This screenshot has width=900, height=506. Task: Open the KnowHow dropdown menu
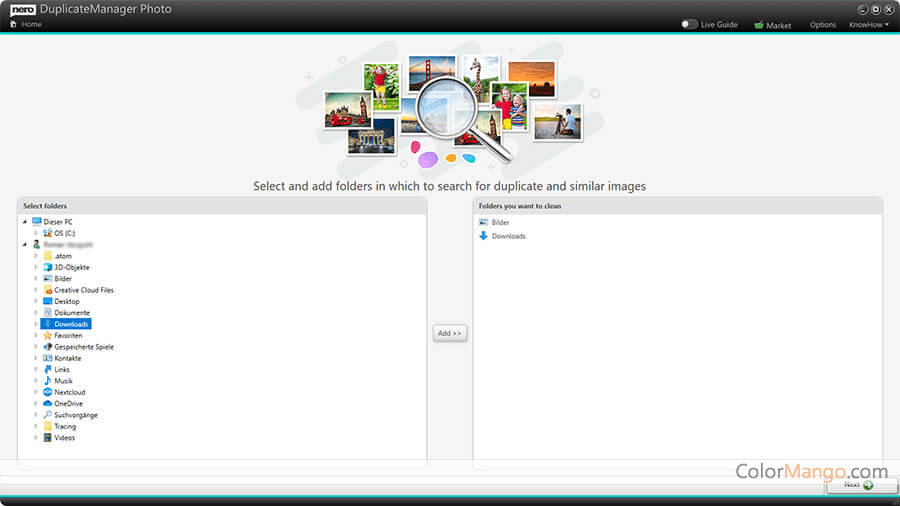(868, 25)
